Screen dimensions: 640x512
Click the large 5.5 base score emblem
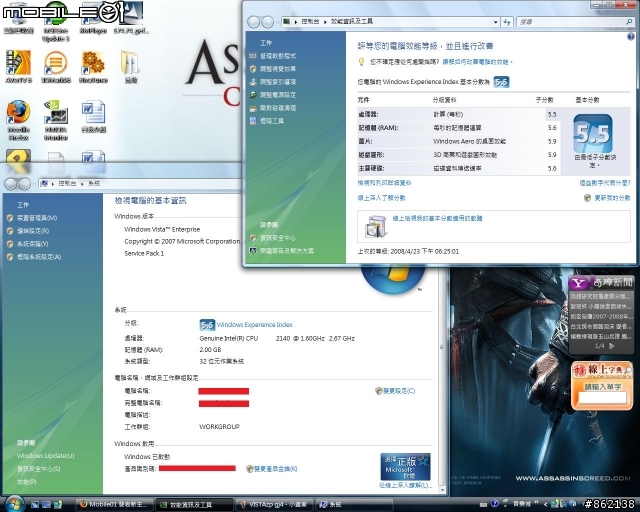593,134
